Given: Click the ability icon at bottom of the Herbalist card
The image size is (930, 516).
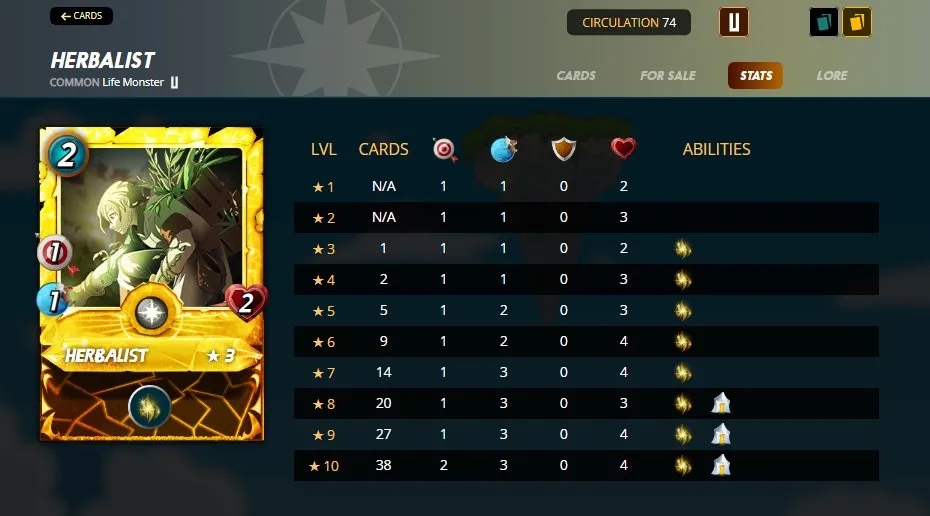Looking at the screenshot, I should pyautogui.click(x=149, y=407).
